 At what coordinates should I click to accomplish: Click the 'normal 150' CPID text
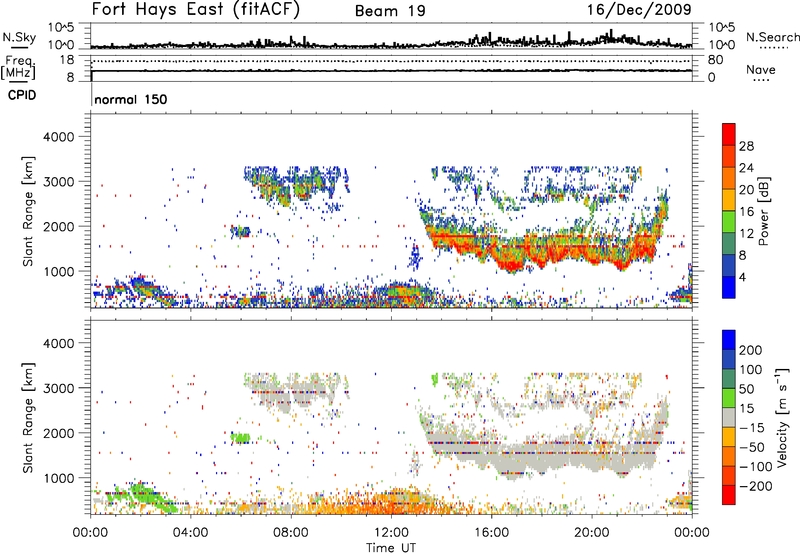pyautogui.click(x=131, y=99)
